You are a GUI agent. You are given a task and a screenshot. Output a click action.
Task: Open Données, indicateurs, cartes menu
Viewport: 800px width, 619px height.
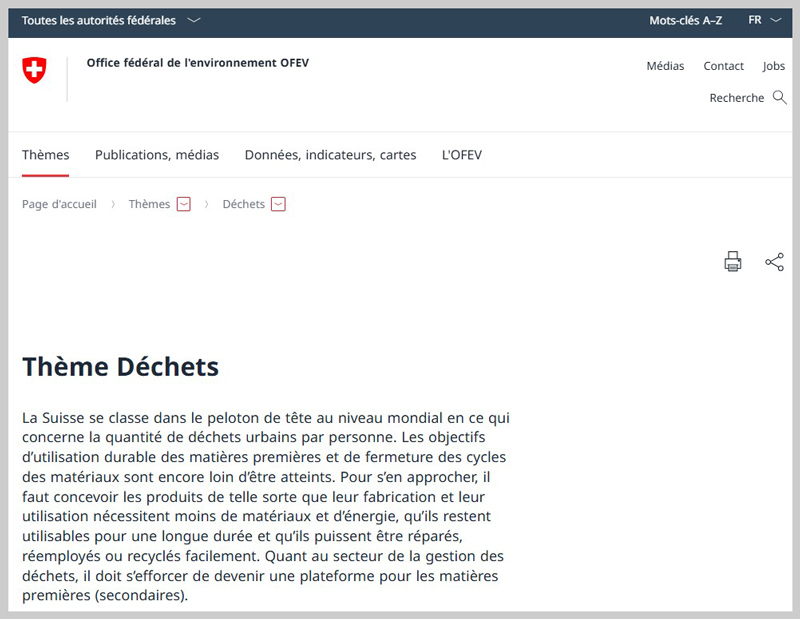(x=330, y=155)
